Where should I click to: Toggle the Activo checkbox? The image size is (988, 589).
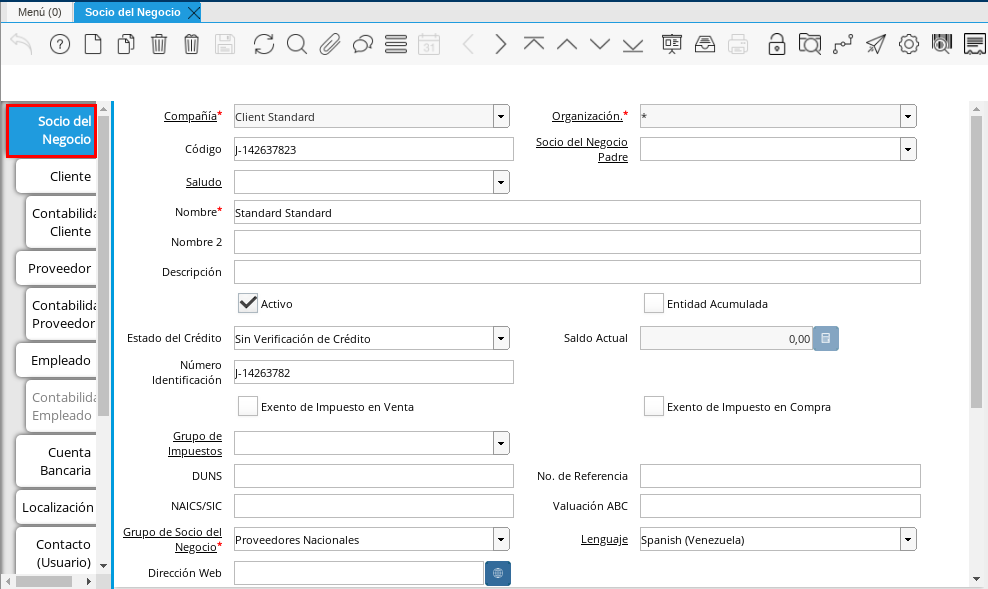[x=248, y=303]
